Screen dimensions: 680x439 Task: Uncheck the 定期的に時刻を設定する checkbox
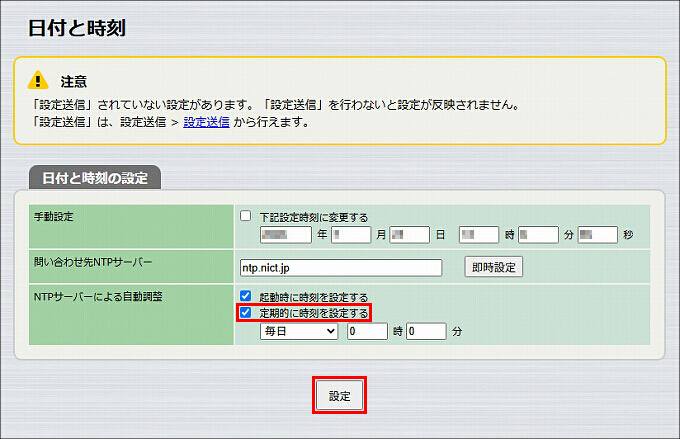(x=245, y=312)
